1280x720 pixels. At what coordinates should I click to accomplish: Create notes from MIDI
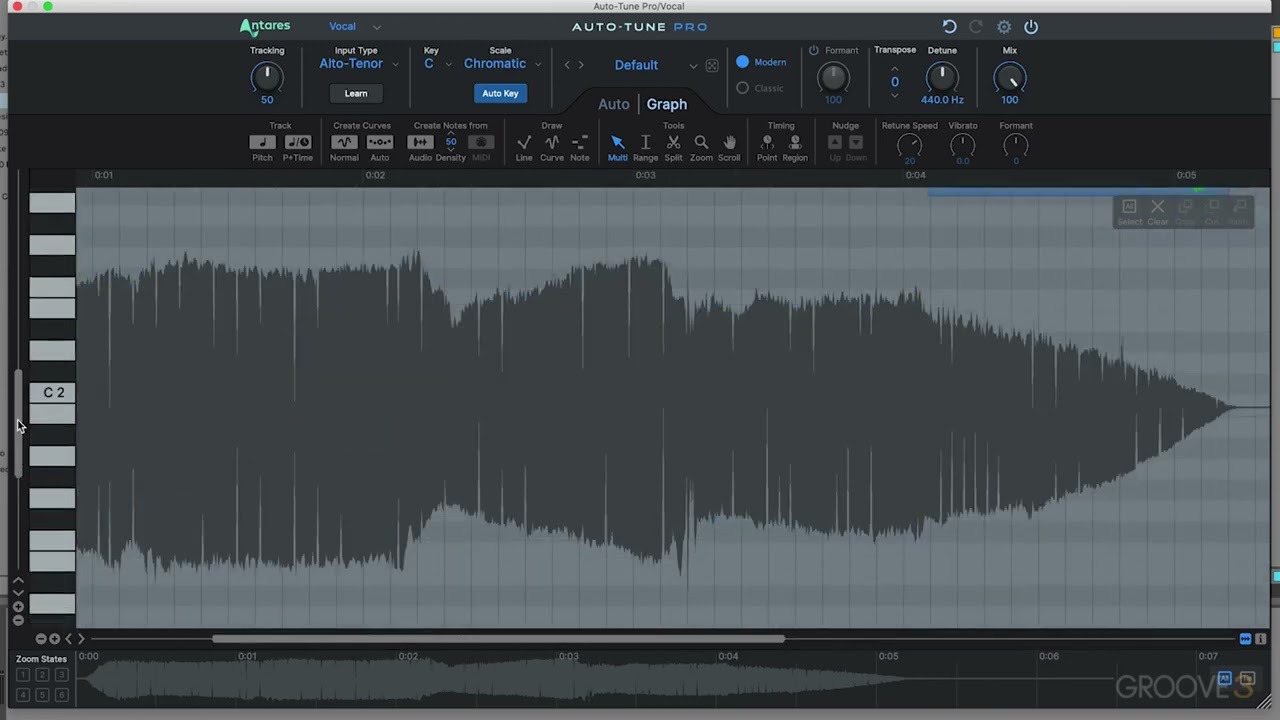pos(481,143)
